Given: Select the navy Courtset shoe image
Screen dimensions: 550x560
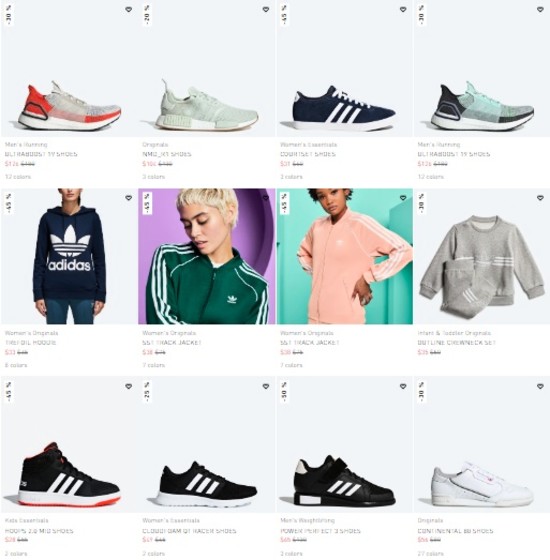Looking at the screenshot, I should pyautogui.click(x=344, y=69).
